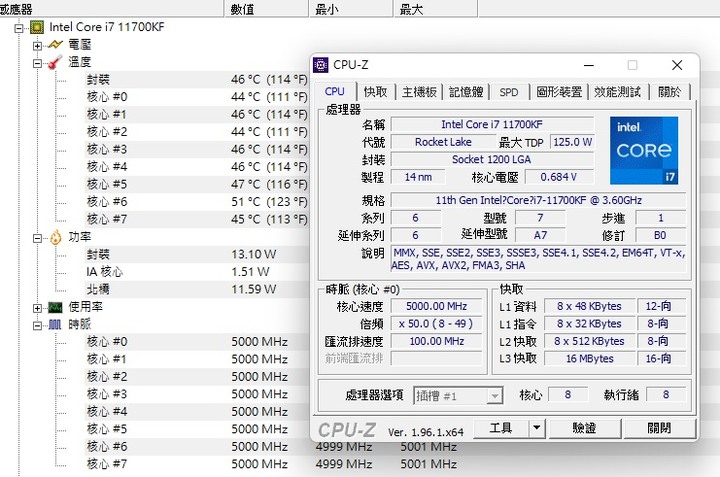This screenshot has width=720, height=477.
Task: Click the processor name field Intel Core i7 11700KF
Action: 492,124
